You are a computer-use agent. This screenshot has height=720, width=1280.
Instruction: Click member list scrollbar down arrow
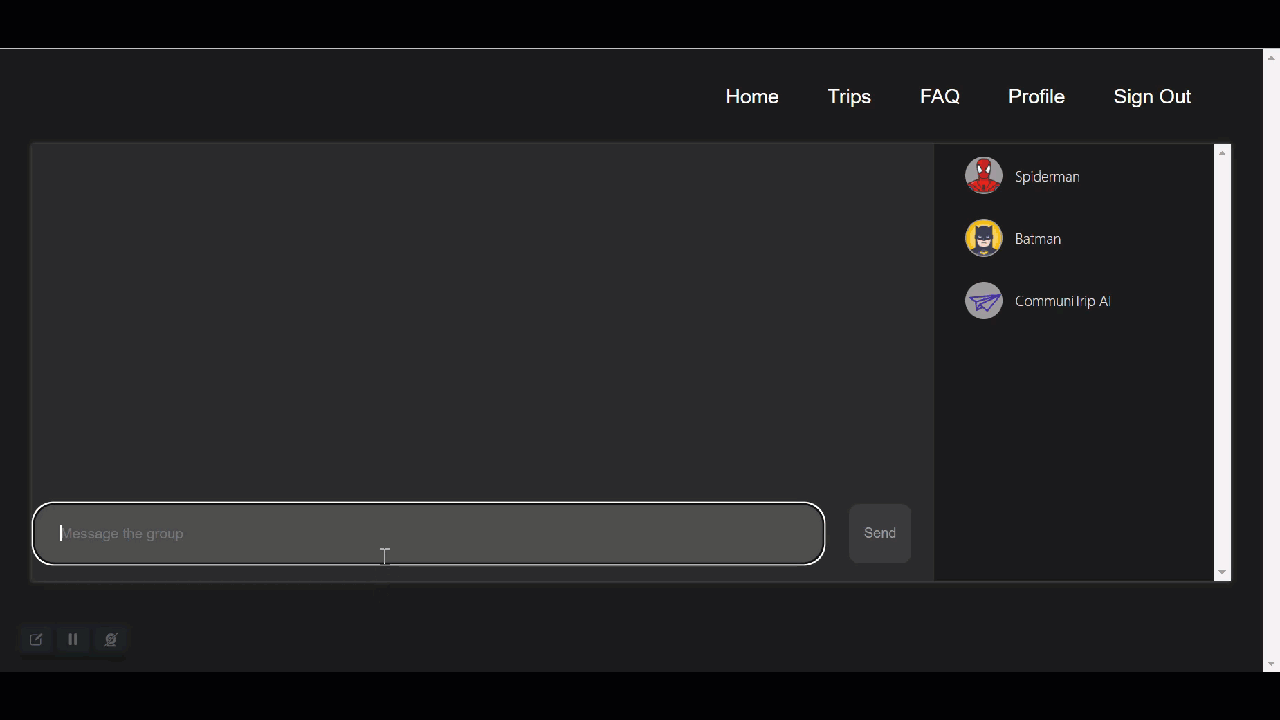coord(1222,572)
